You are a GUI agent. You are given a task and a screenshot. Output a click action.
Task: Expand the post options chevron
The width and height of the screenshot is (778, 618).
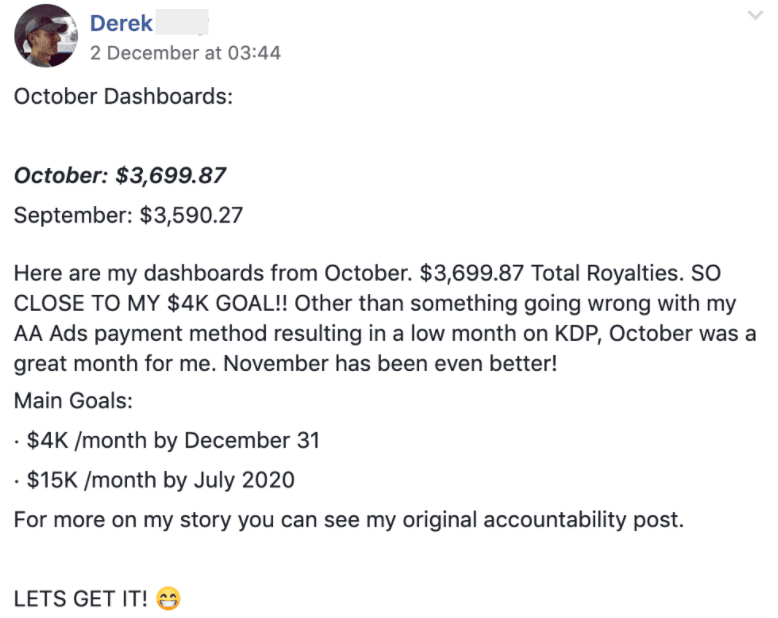pyautogui.click(x=755, y=16)
